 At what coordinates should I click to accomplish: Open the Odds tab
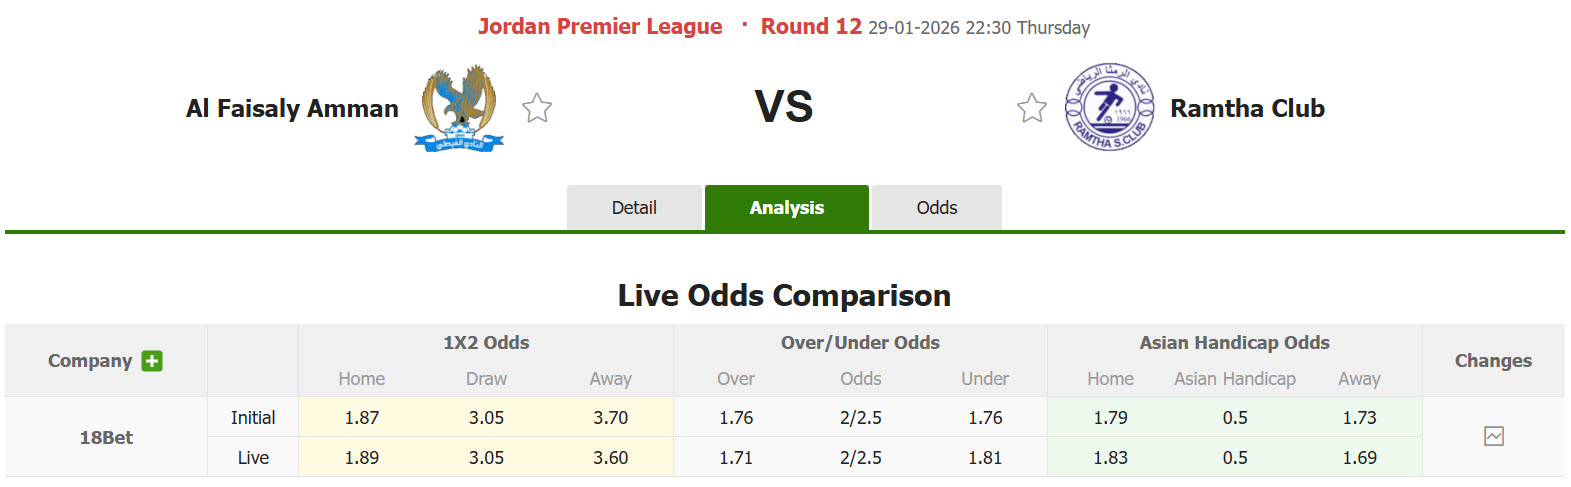pyautogui.click(x=937, y=208)
